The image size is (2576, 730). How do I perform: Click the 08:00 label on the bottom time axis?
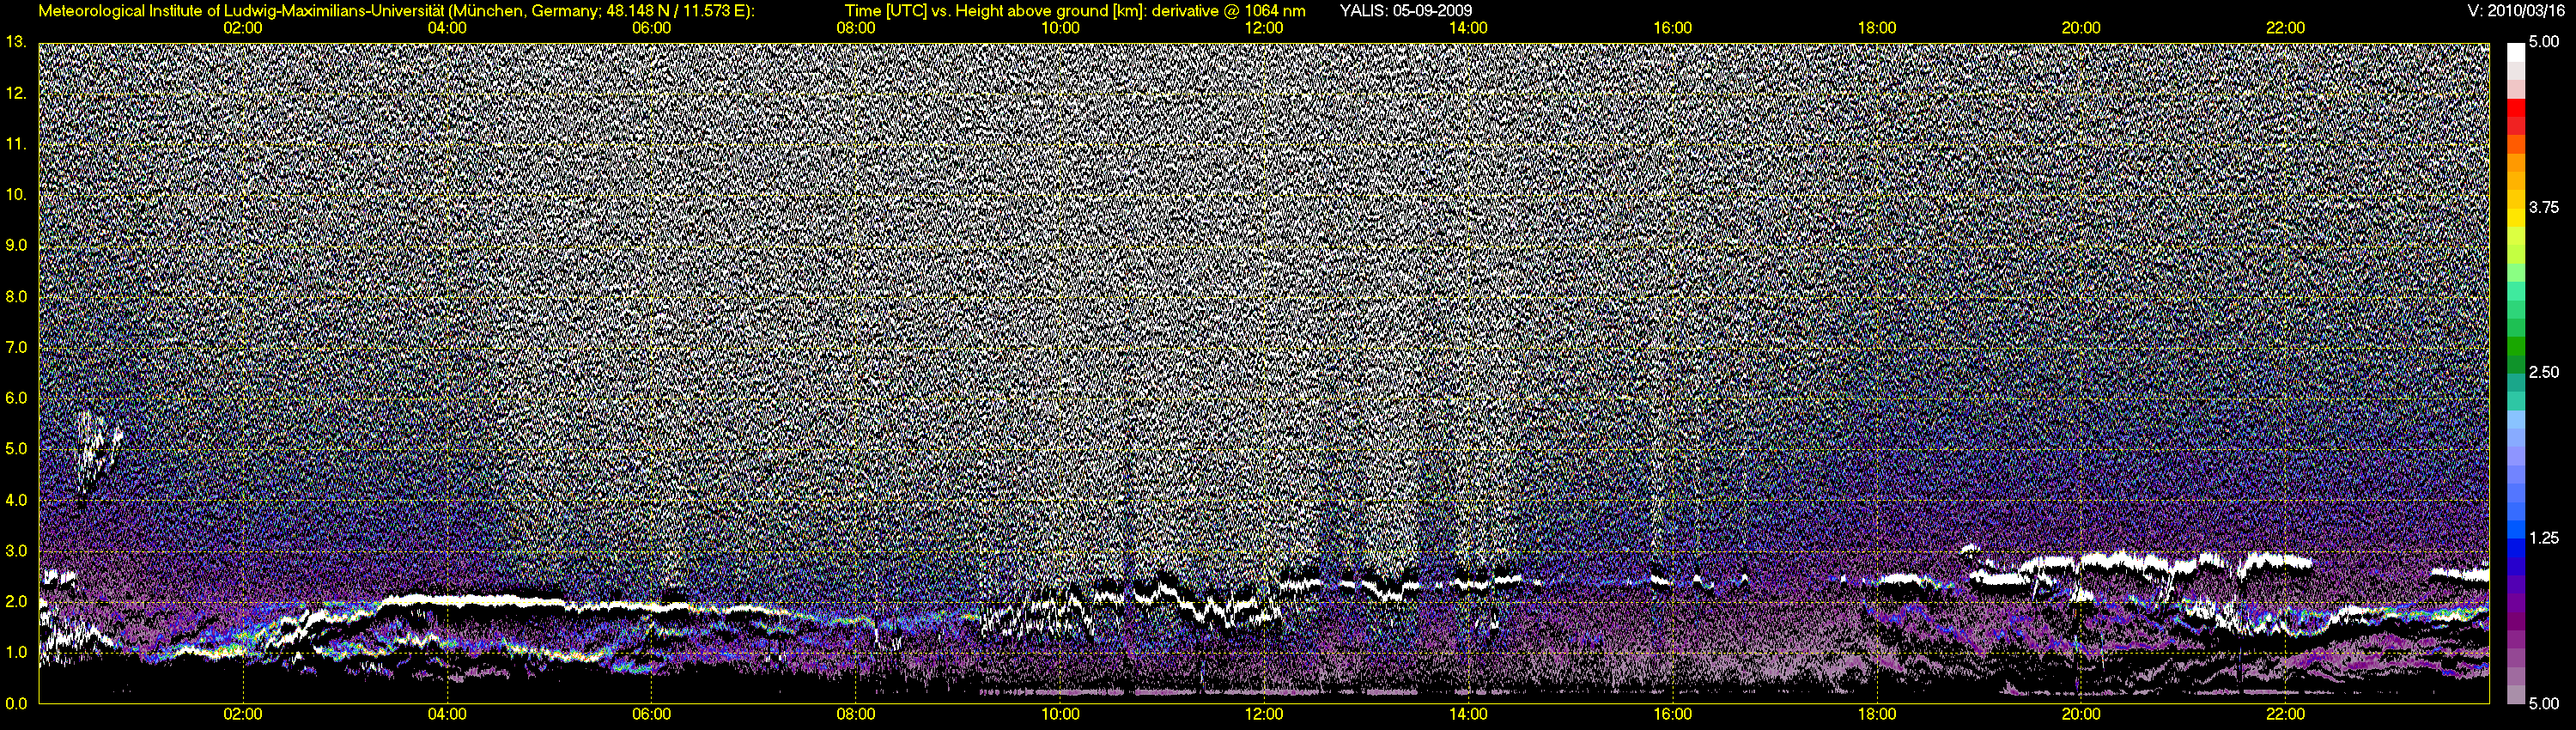click(856, 714)
